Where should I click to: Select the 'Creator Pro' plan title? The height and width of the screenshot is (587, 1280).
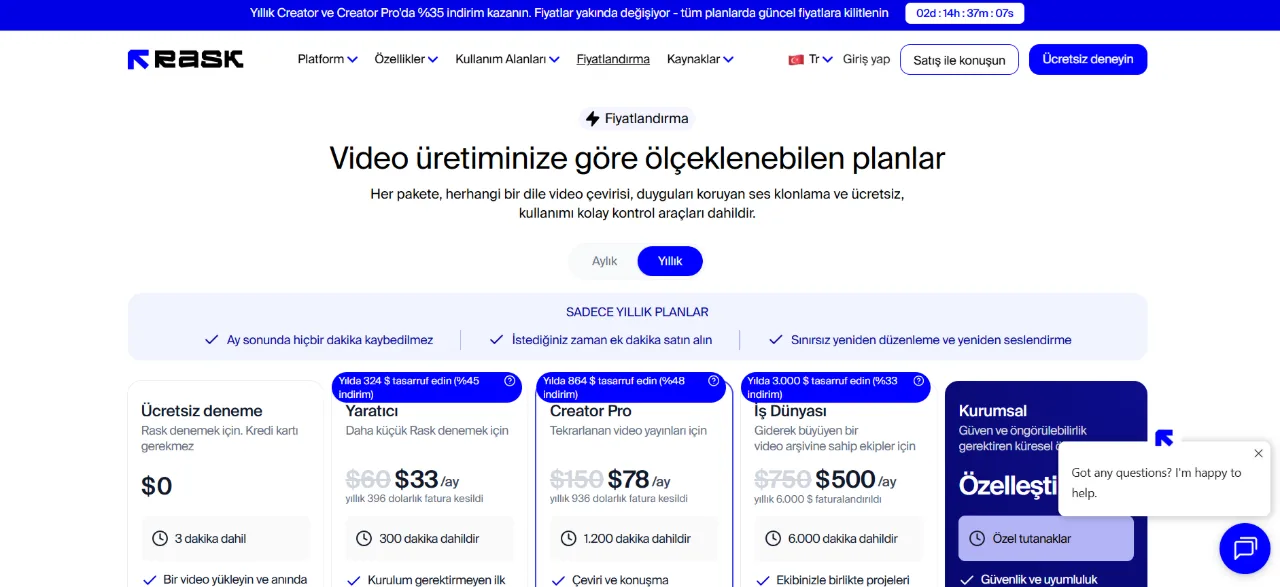click(x=591, y=411)
